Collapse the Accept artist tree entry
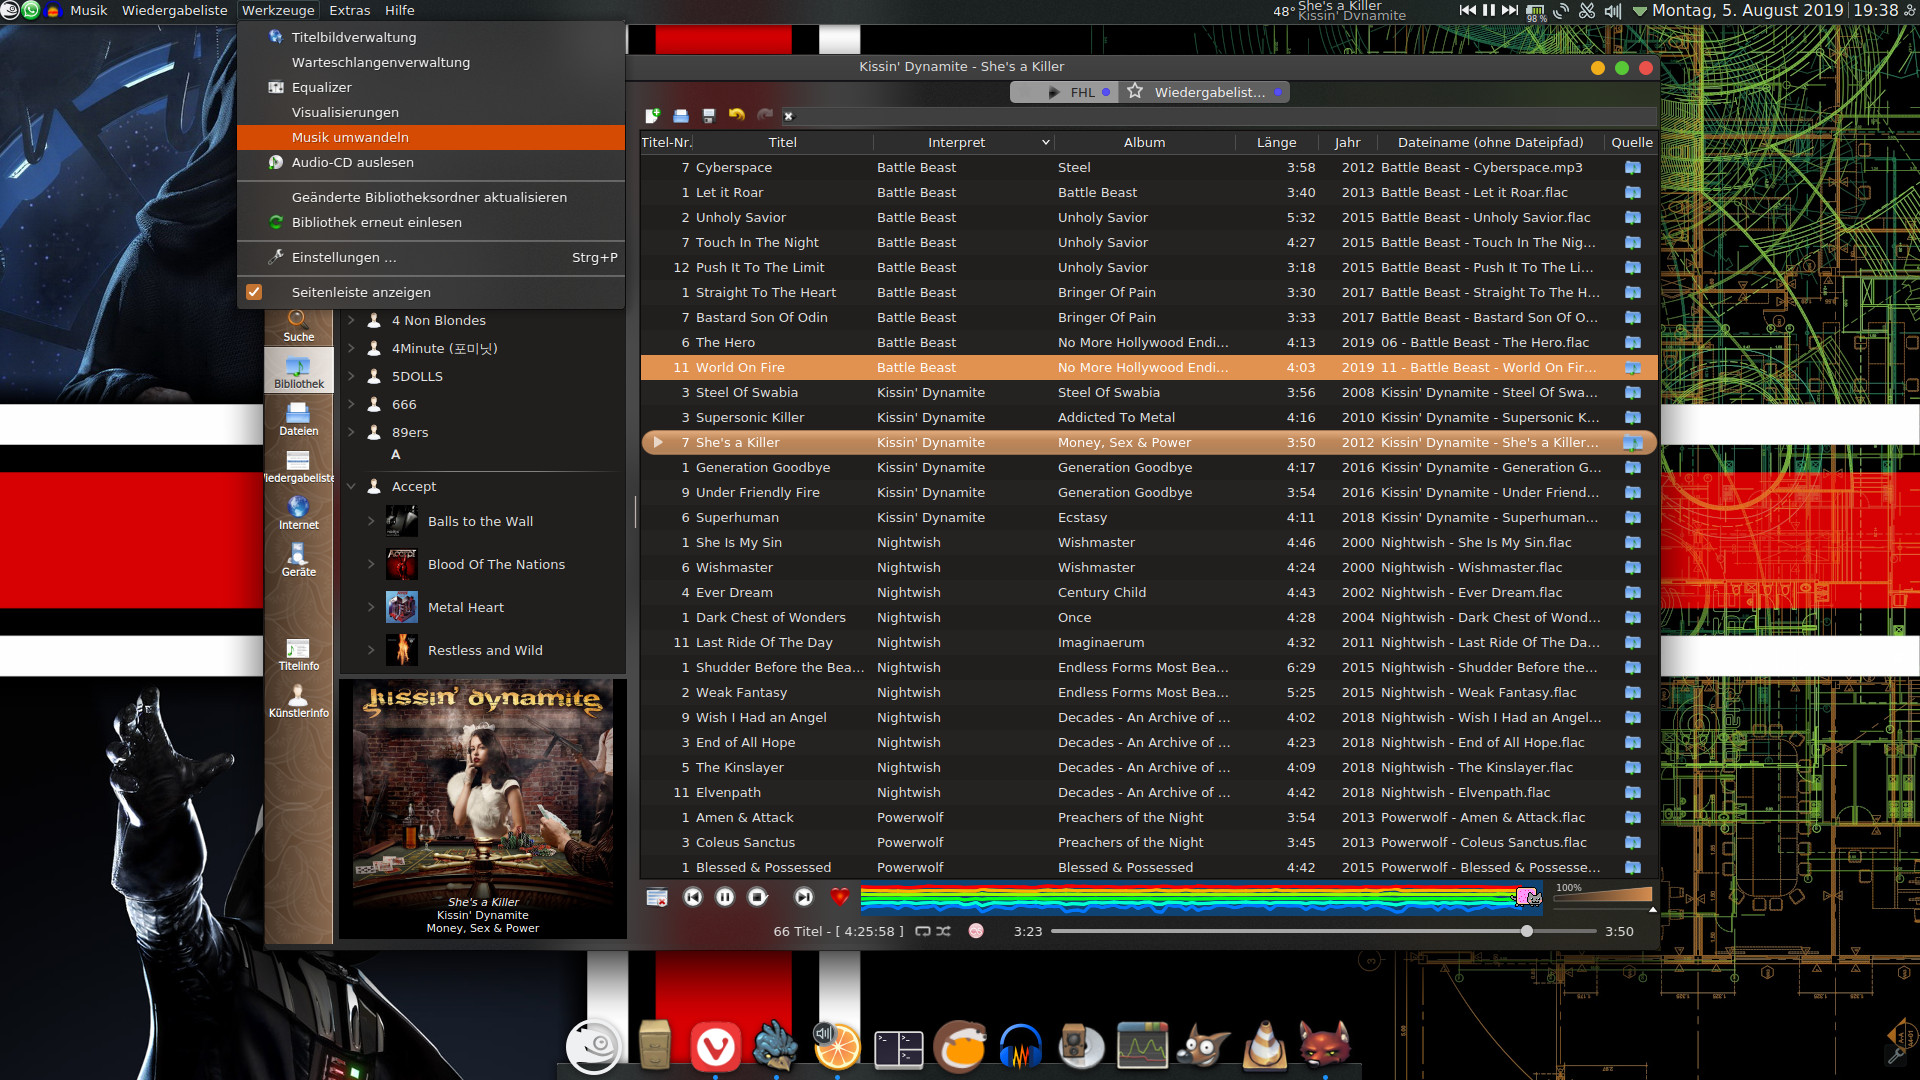Image resolution: width=1920 pixels, height=1080 pixels. tap(351, 487)
